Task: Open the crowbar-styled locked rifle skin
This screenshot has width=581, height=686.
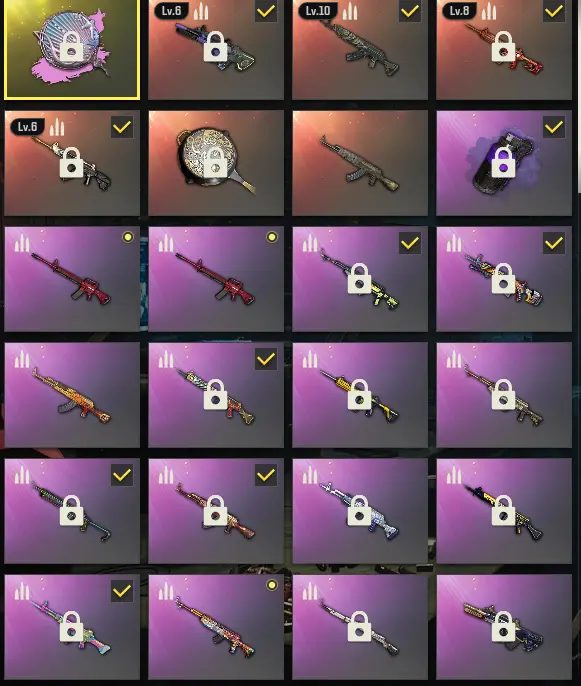Action: [x=72, y=511]
